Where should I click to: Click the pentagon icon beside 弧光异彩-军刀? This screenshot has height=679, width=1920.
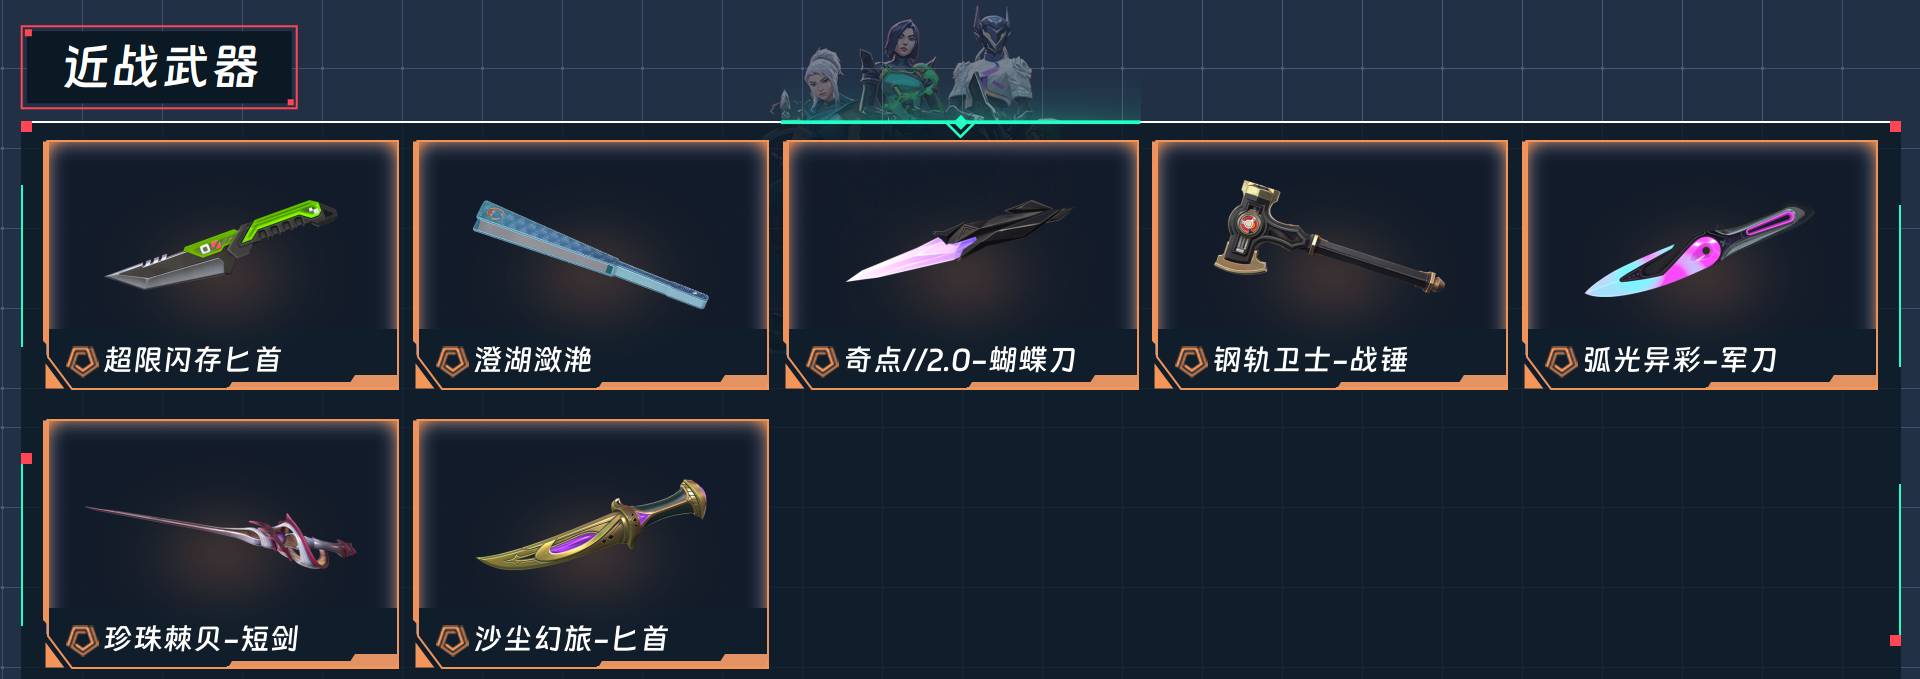(1561, 360)
